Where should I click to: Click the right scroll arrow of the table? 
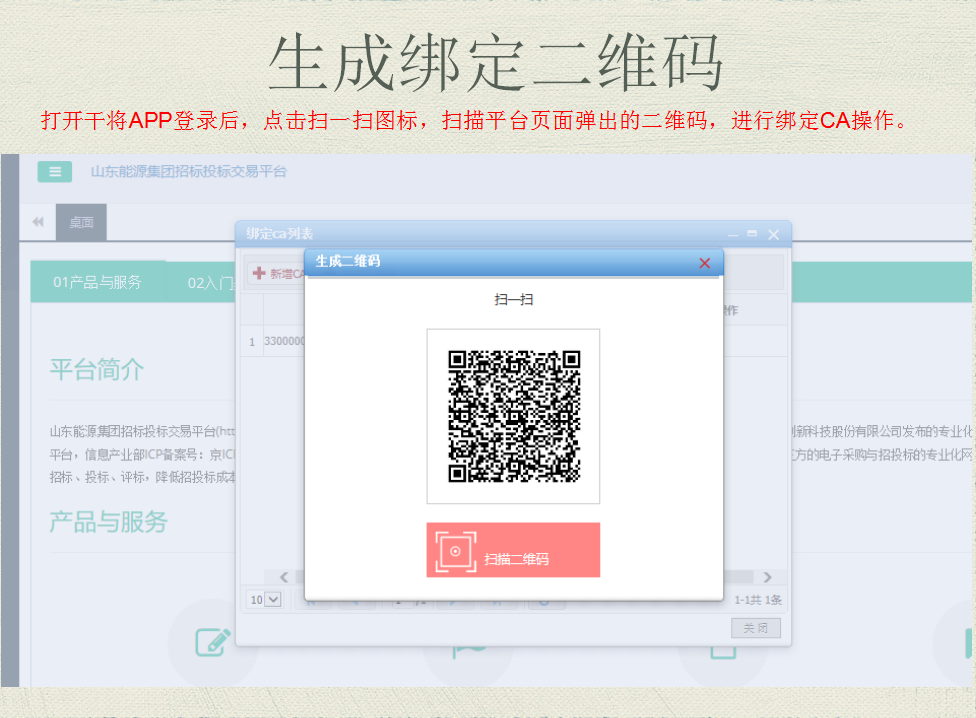coord(767,577)
